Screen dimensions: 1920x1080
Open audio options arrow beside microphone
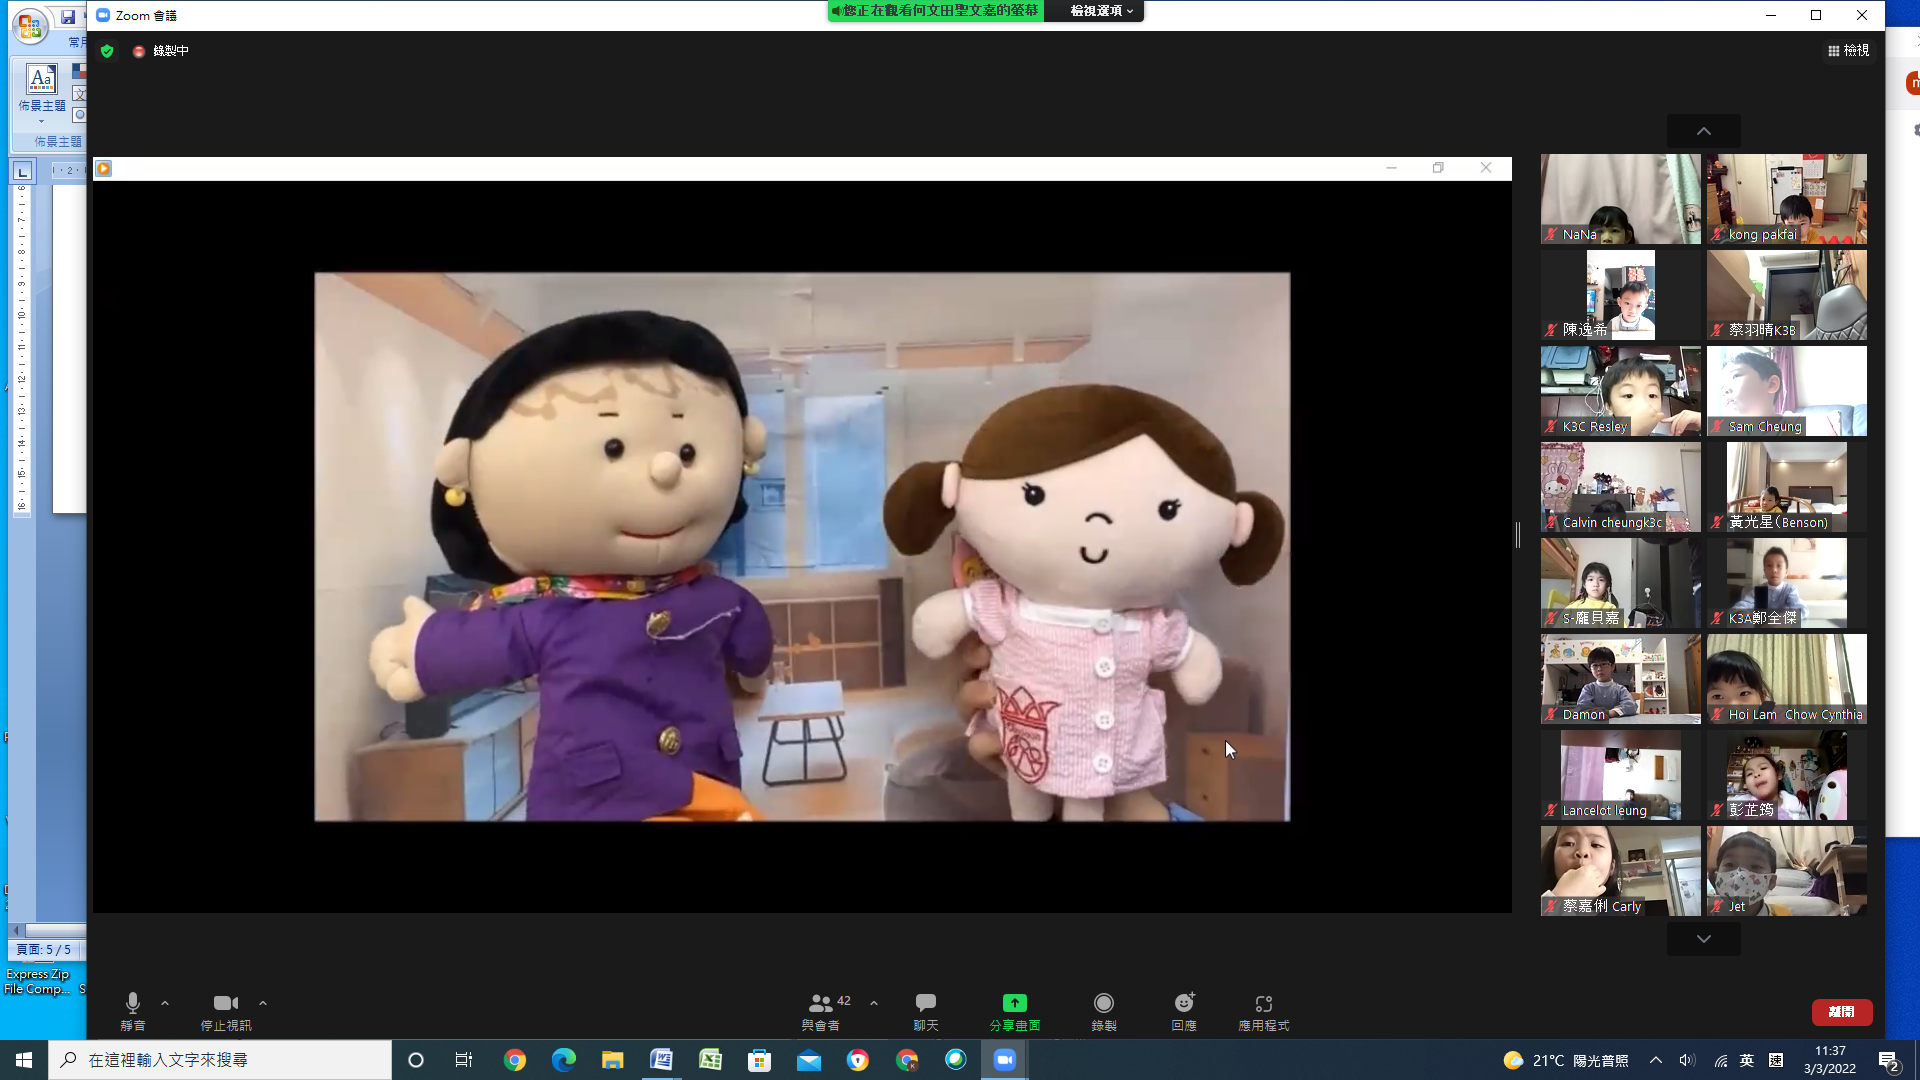click(165, 1003)
